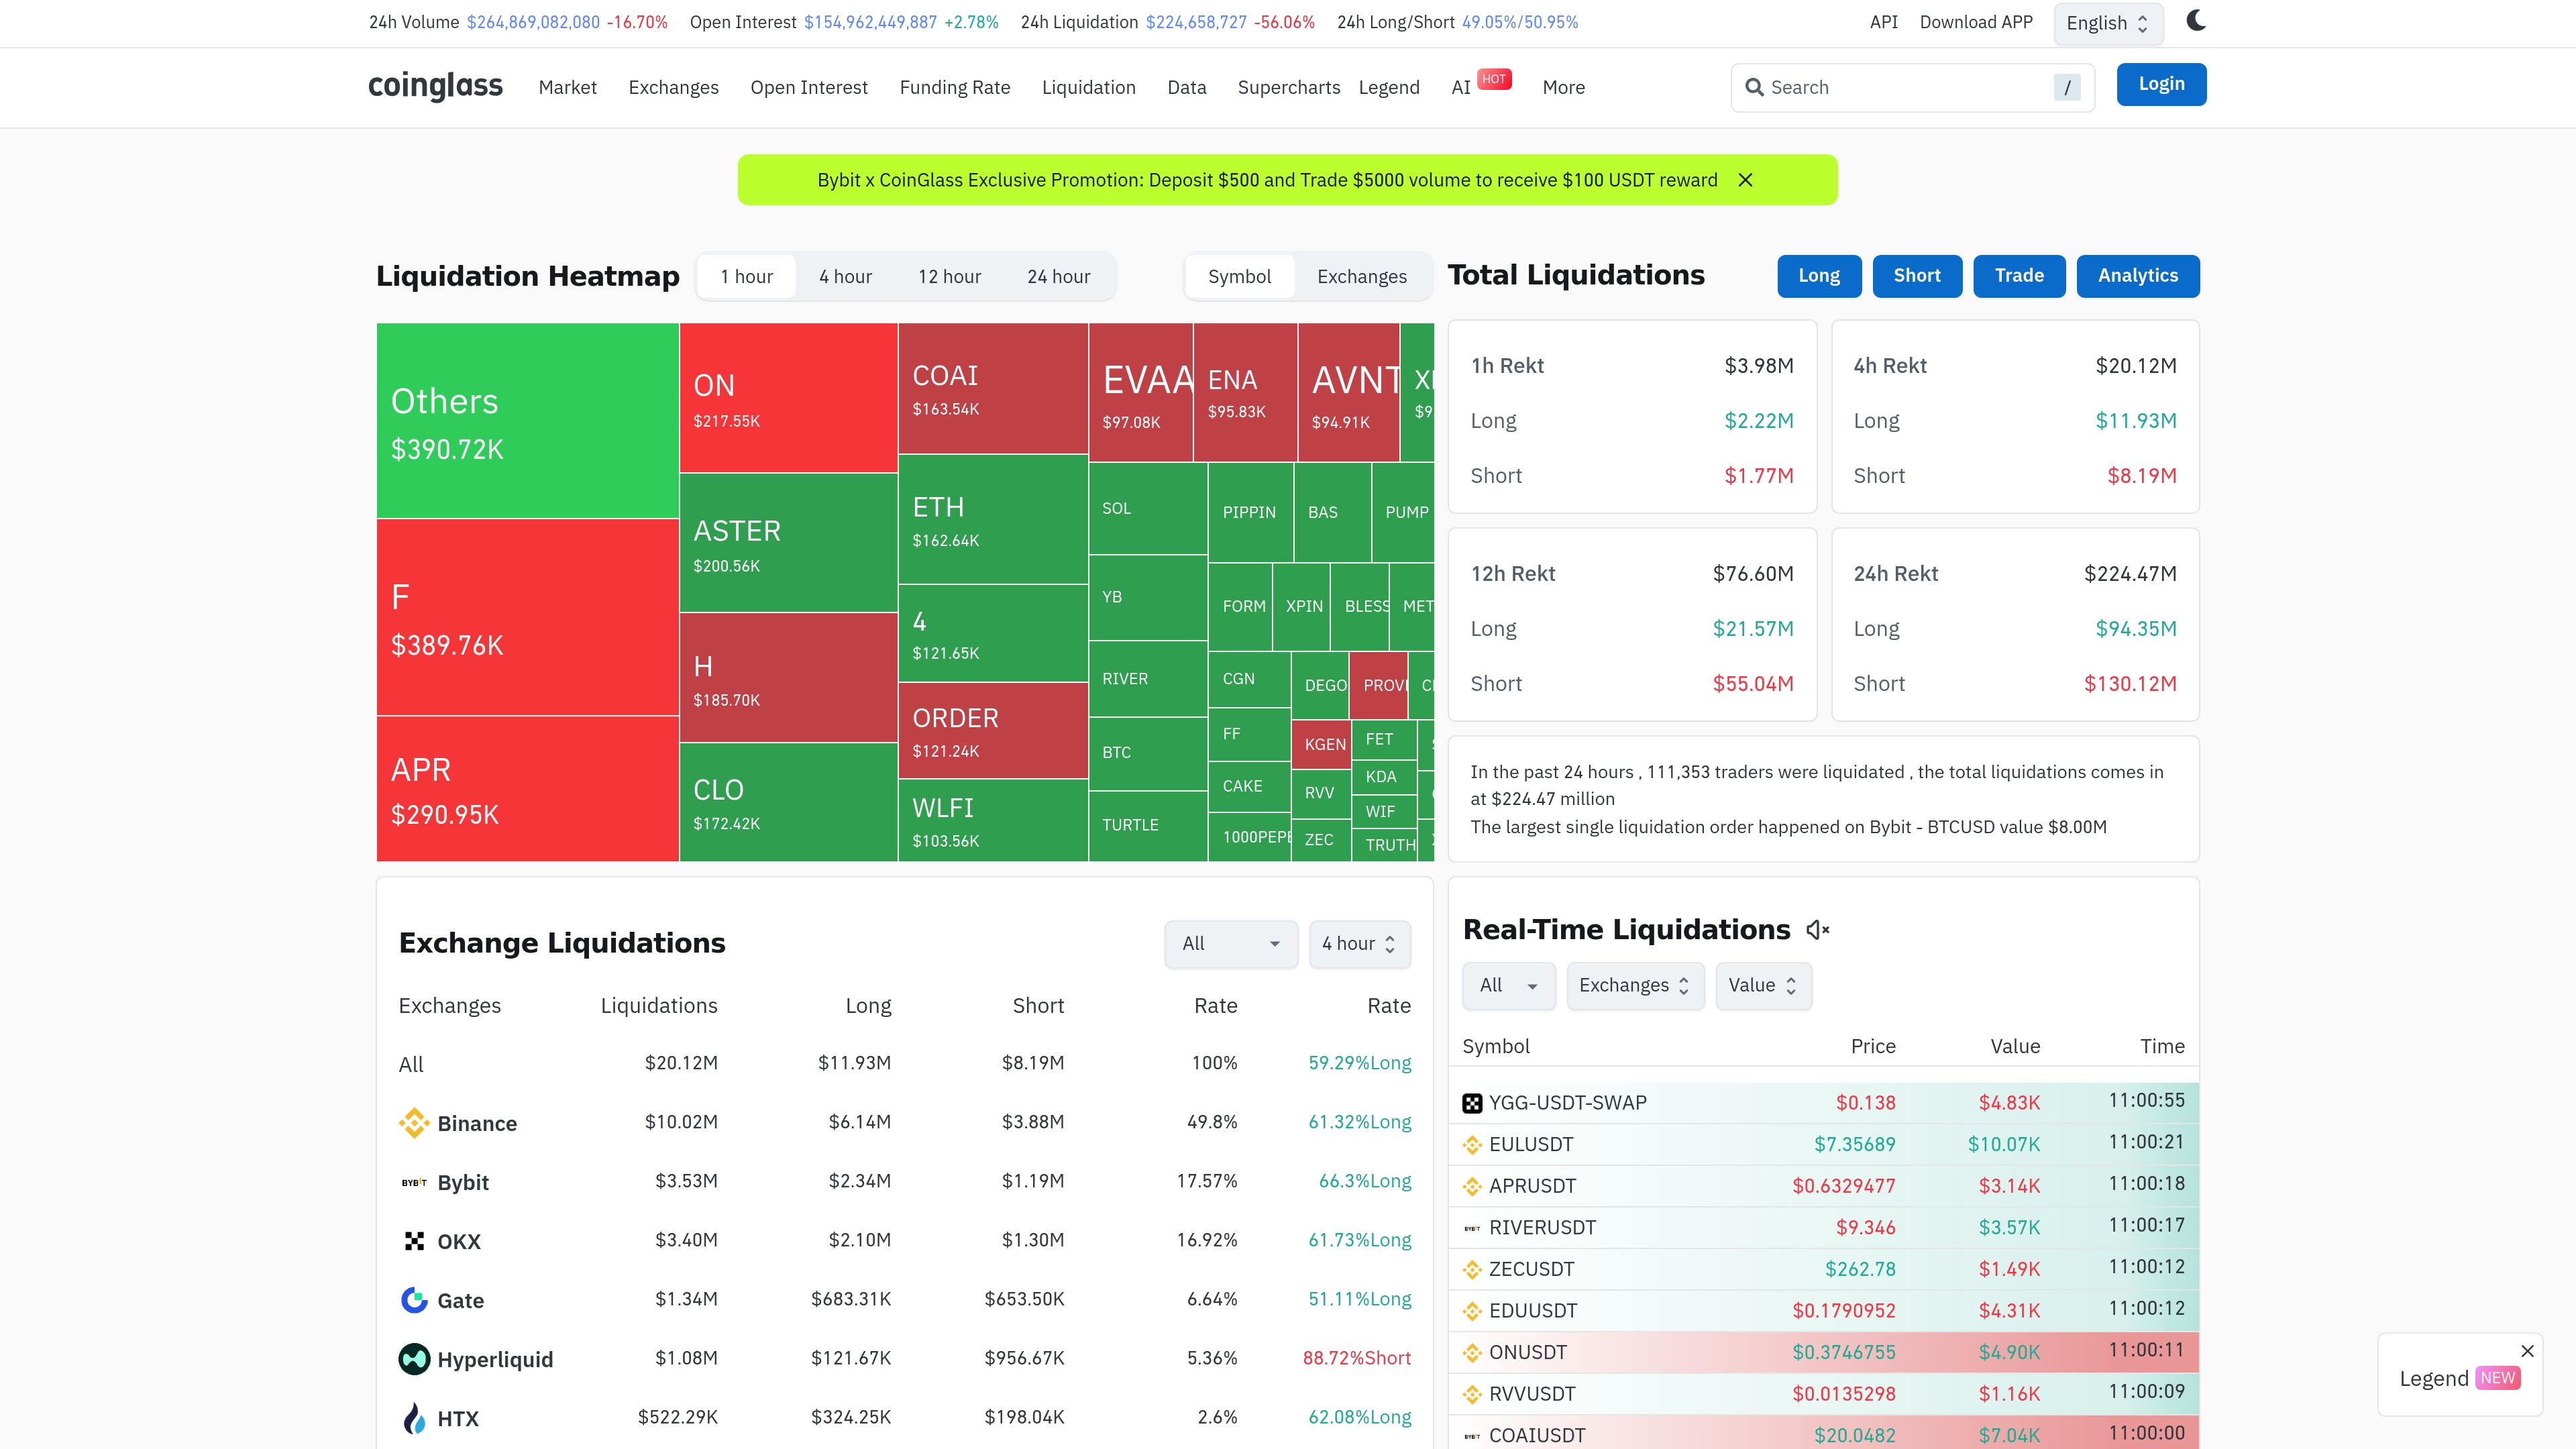The image size is (2576, 1449).
Task: Click the Hyperliquid exchange logo
Action: [414, 1359]
